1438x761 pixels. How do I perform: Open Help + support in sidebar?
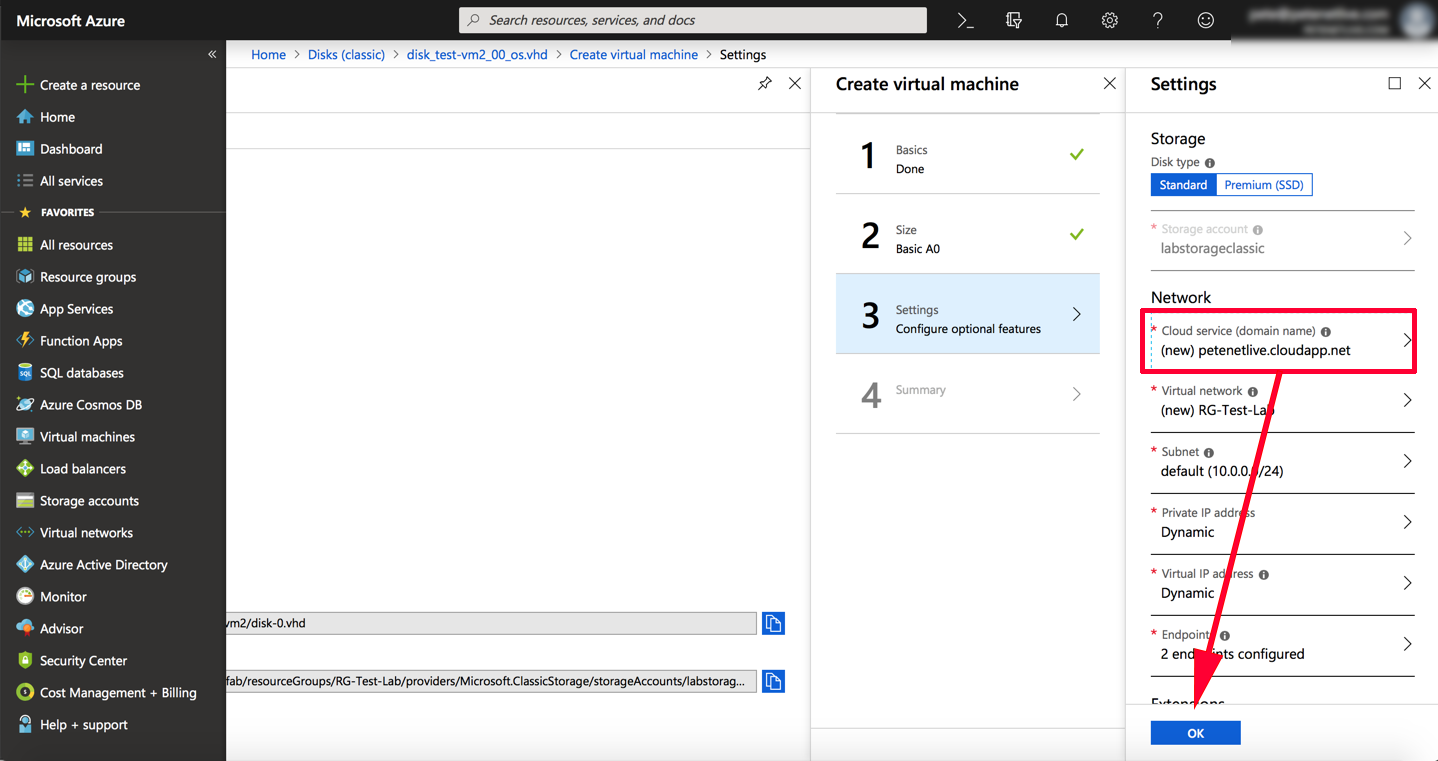(84, 725)
